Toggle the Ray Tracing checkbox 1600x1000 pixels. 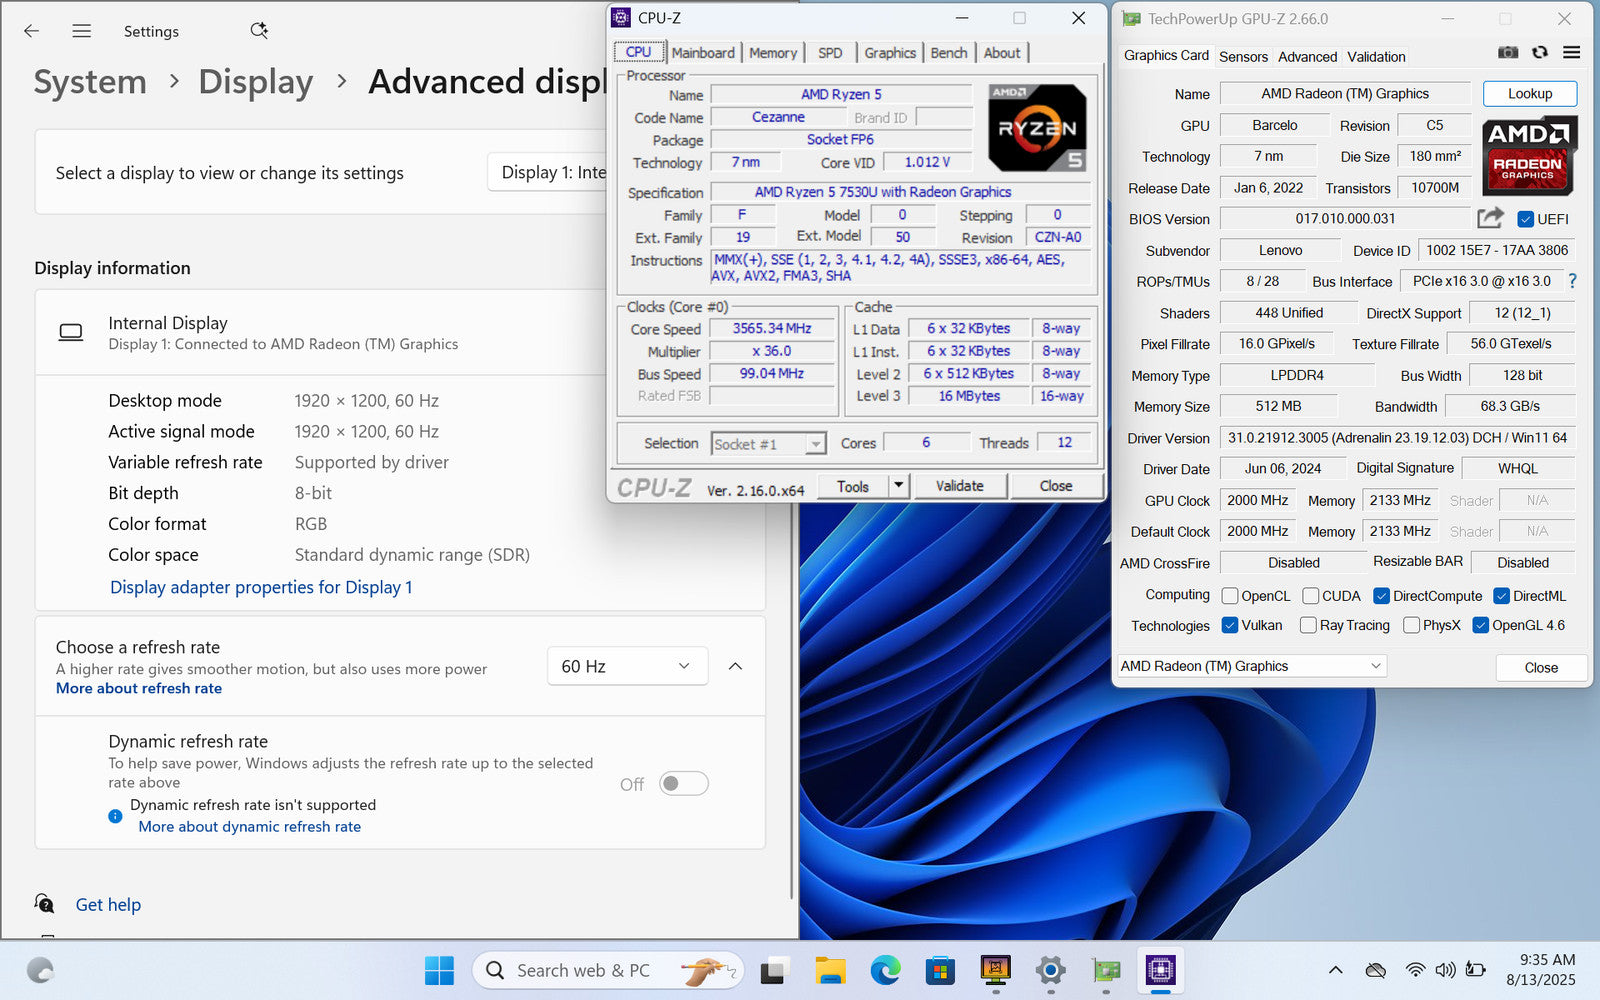(1308, 625)
